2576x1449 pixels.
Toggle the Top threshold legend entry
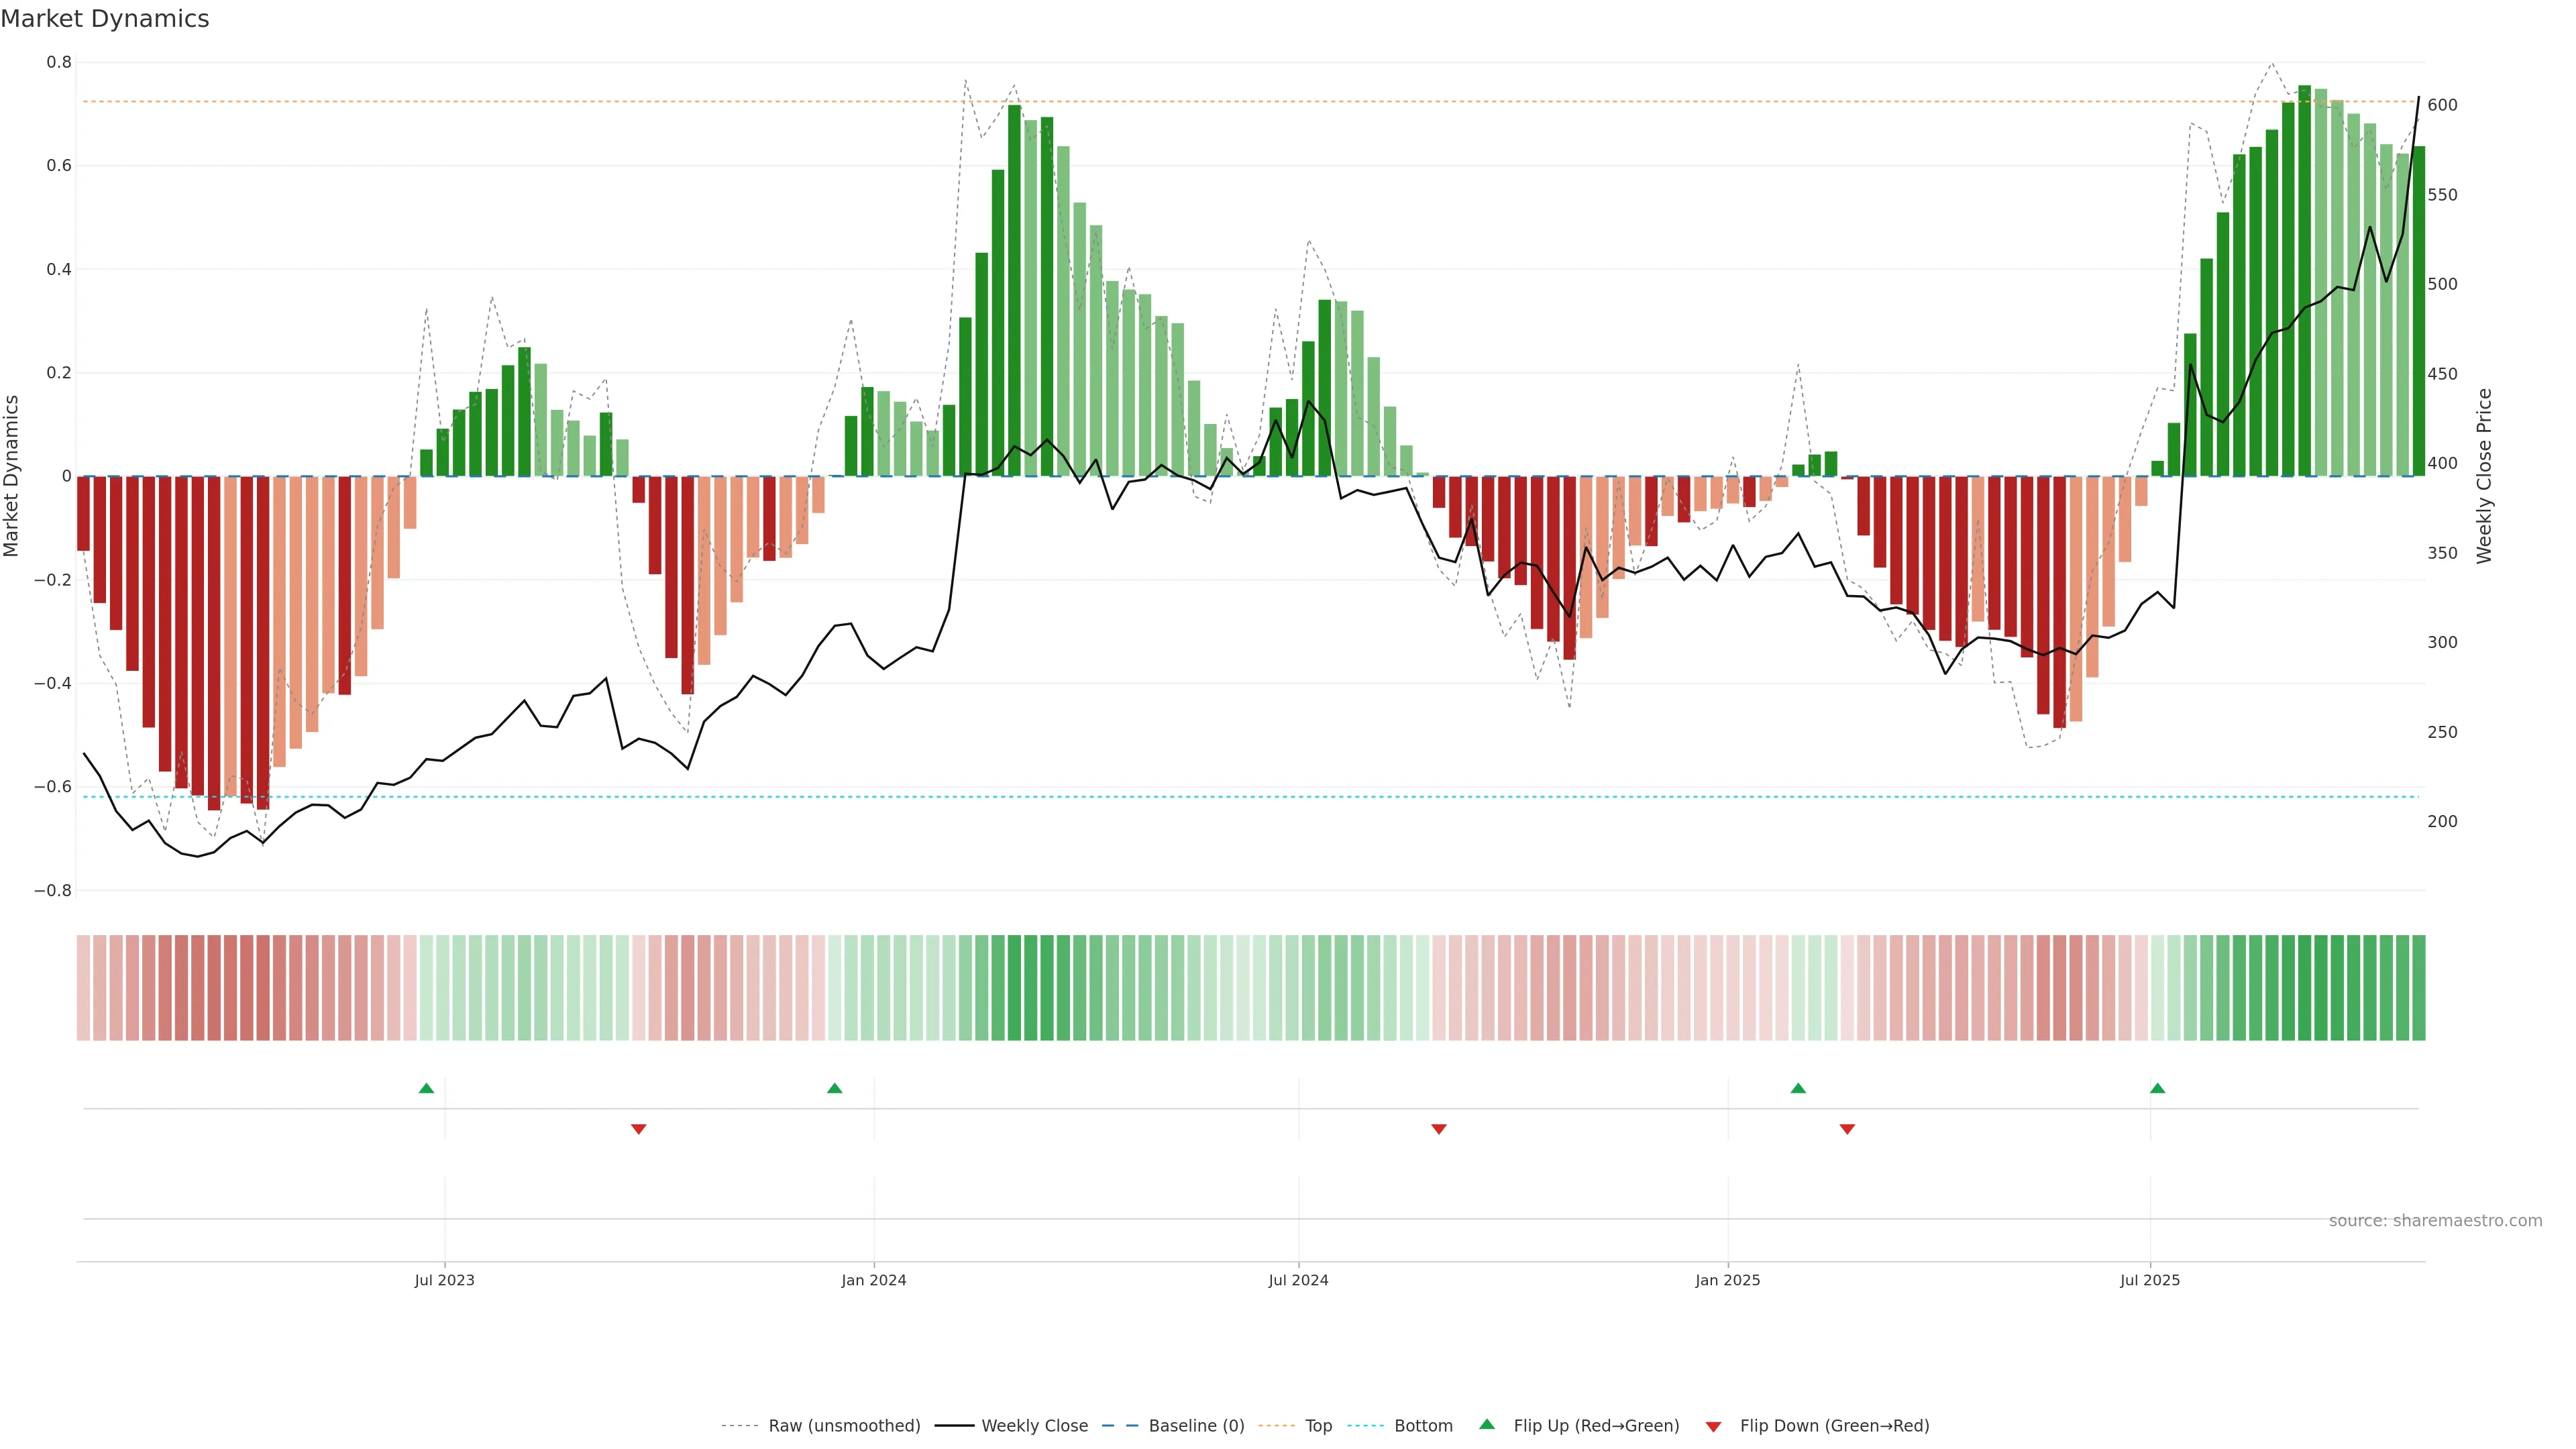1318,1426
